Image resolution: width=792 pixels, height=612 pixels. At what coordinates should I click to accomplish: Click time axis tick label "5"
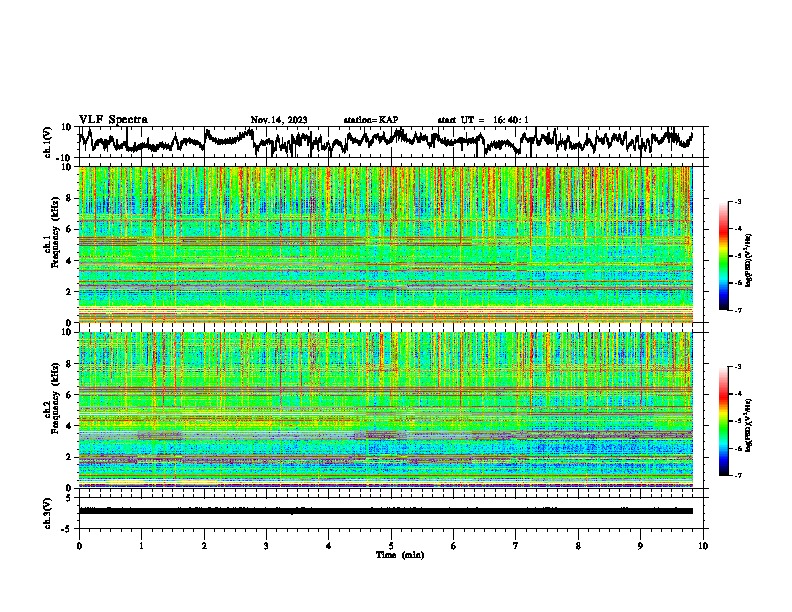click(x=391, y=546)
